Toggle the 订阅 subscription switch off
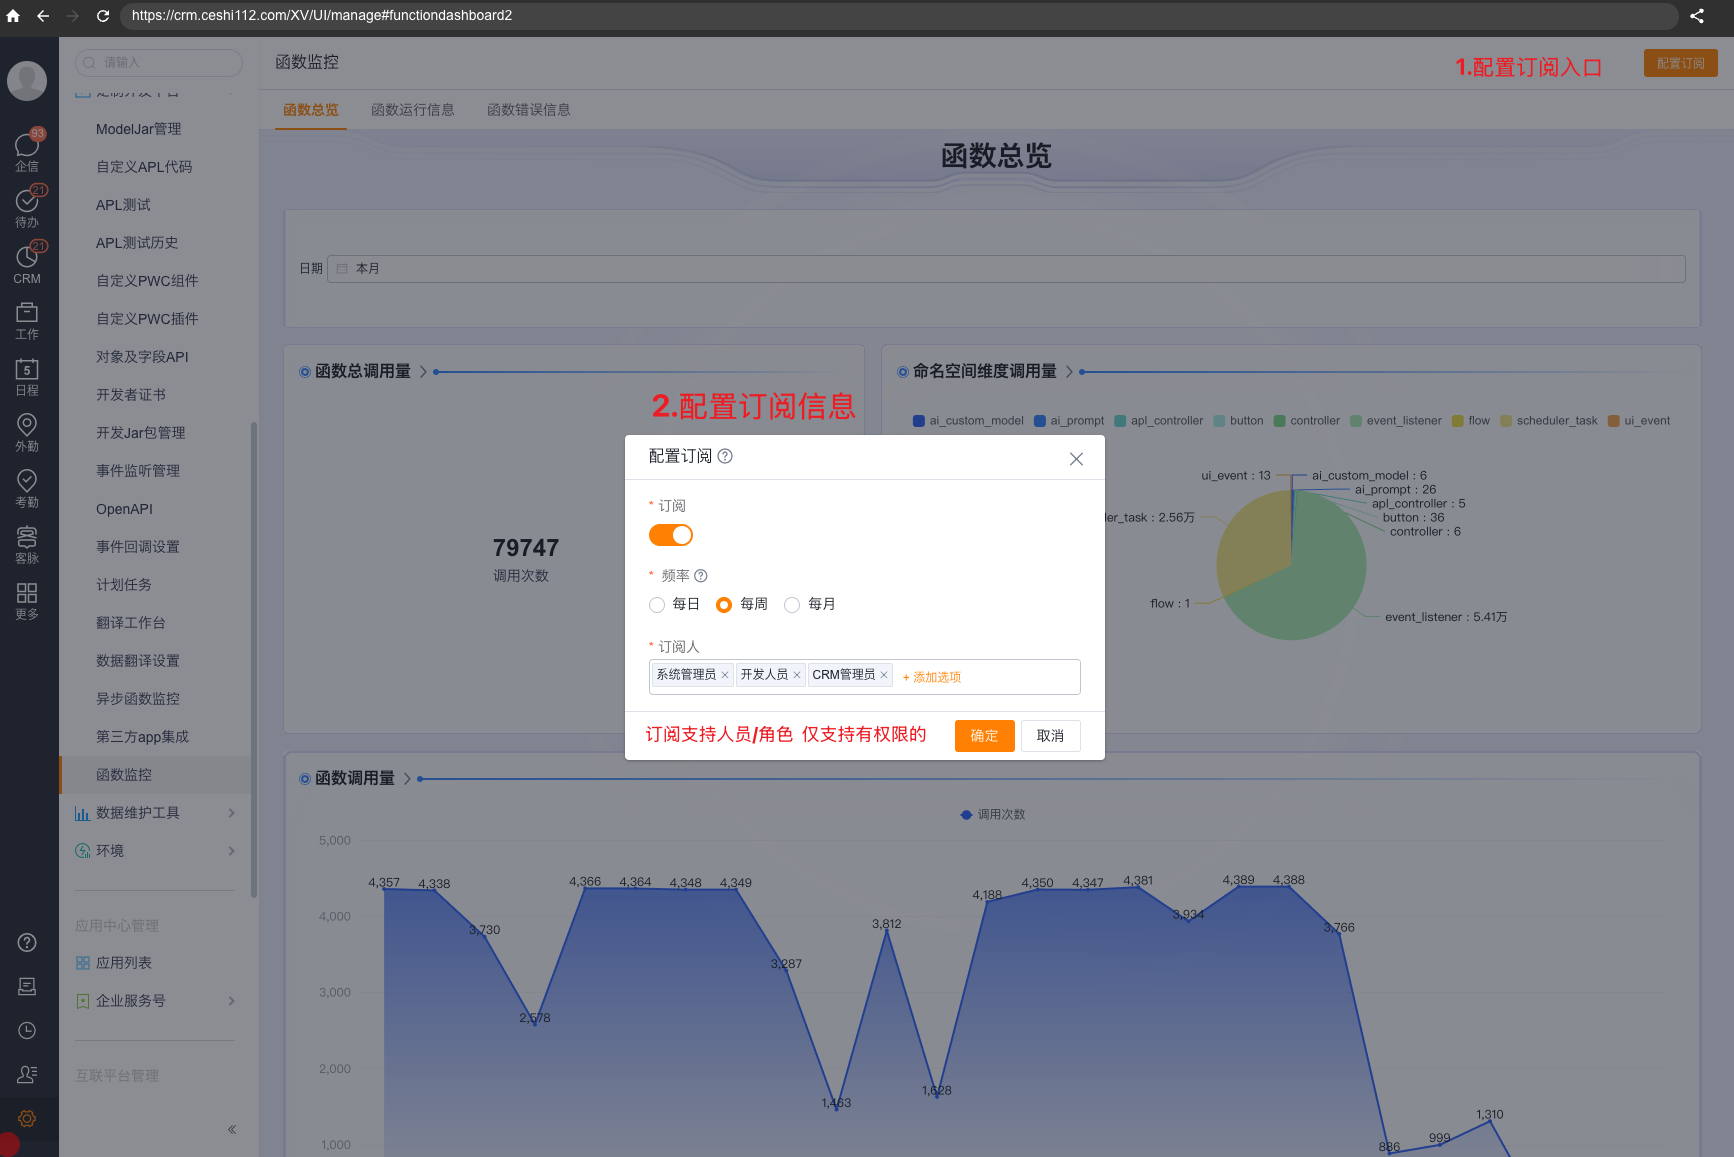The image size is (1734, 1157). pyautogui.click(x=671, y=535)
